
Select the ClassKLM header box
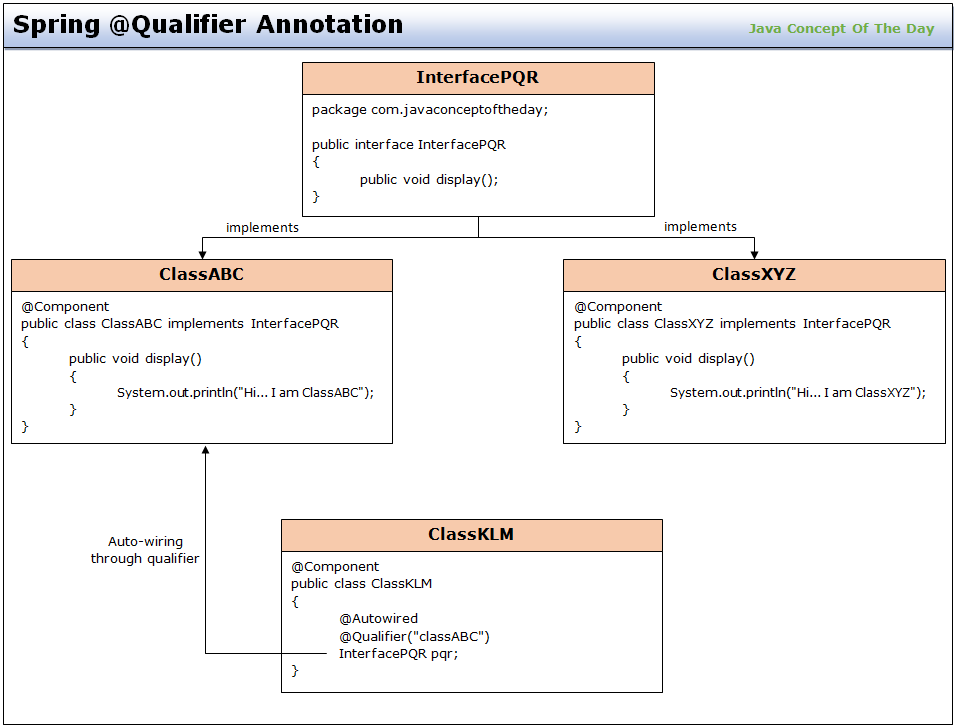[471, 535]
